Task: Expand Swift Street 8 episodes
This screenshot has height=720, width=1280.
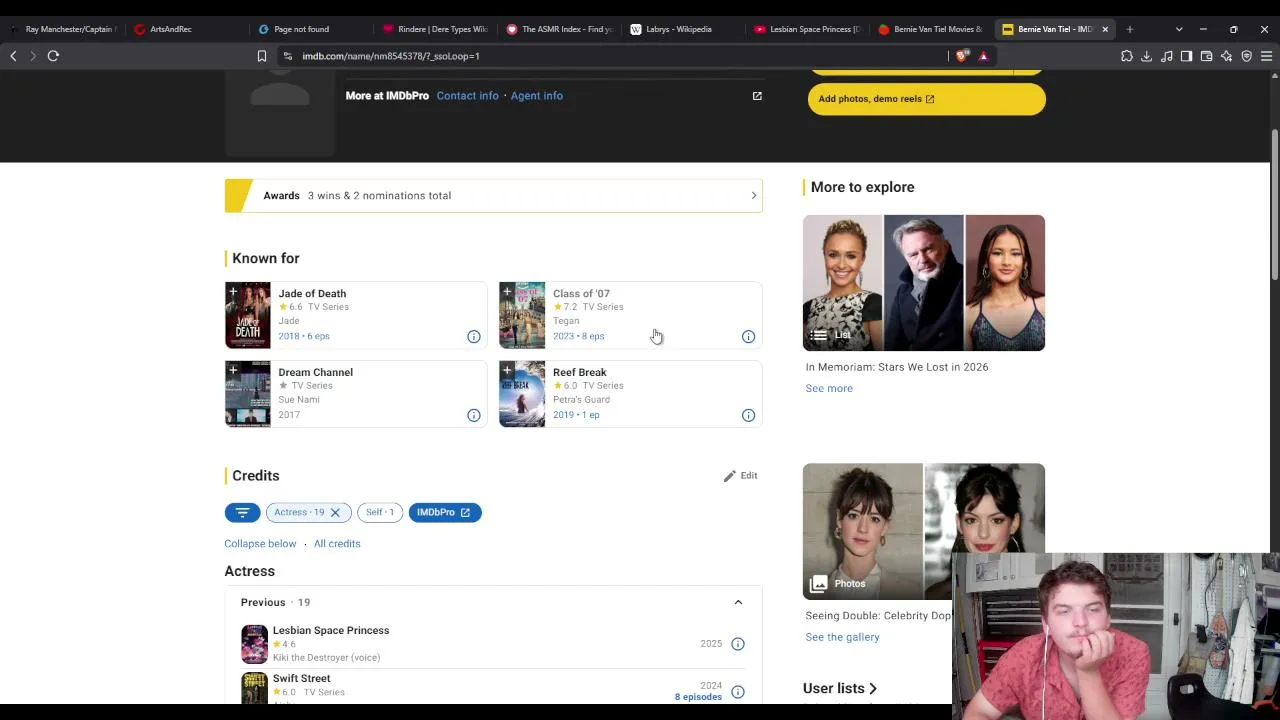Action: point(698,697)
